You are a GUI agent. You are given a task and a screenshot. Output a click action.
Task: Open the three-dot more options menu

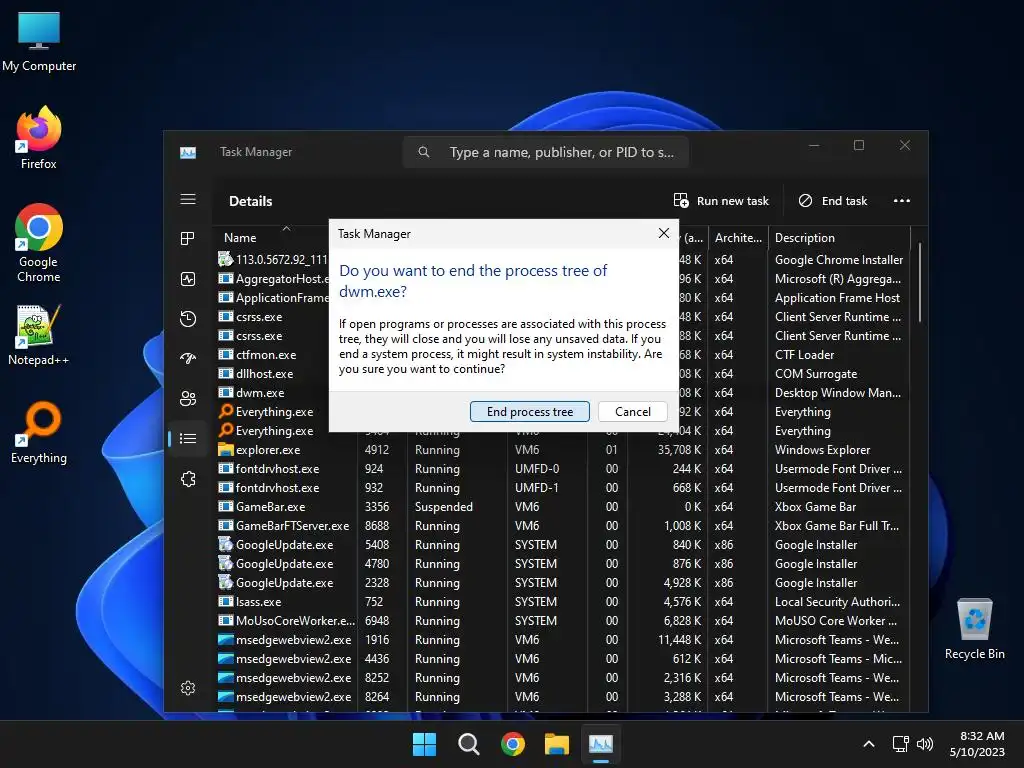click(x=901, y=200)
